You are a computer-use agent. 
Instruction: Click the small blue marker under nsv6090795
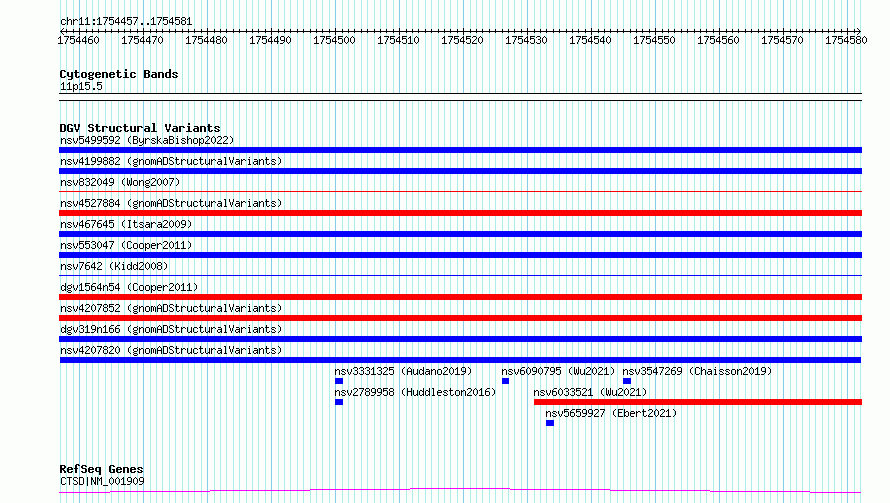[x=505, y=381]
